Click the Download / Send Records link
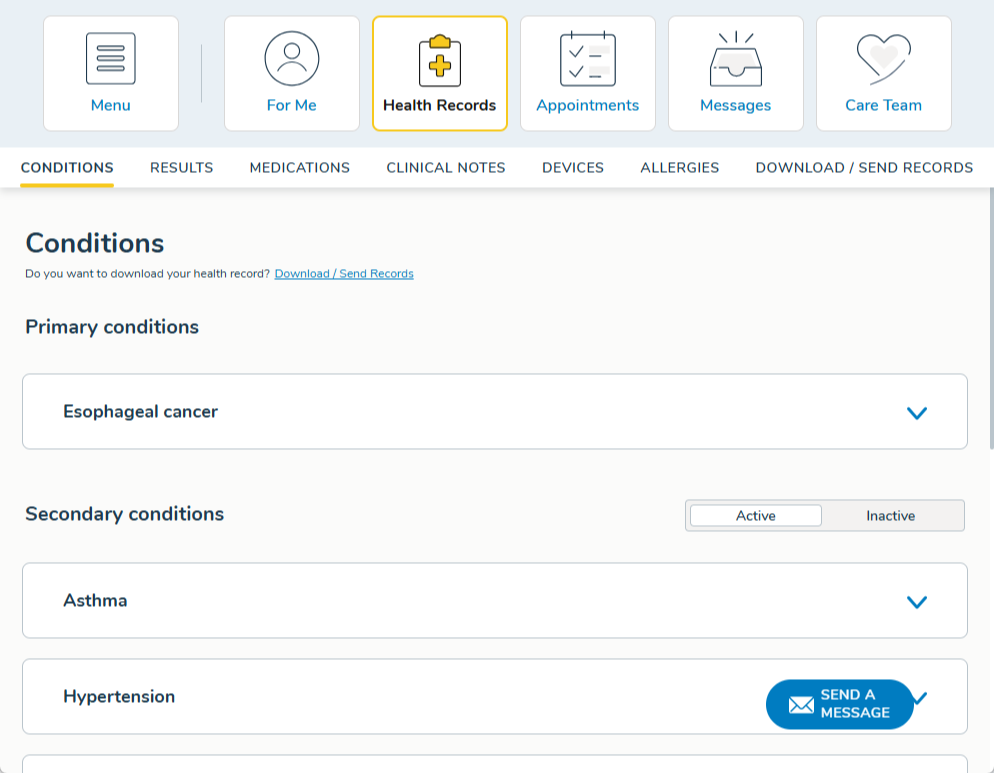 (x=344, y=273)
